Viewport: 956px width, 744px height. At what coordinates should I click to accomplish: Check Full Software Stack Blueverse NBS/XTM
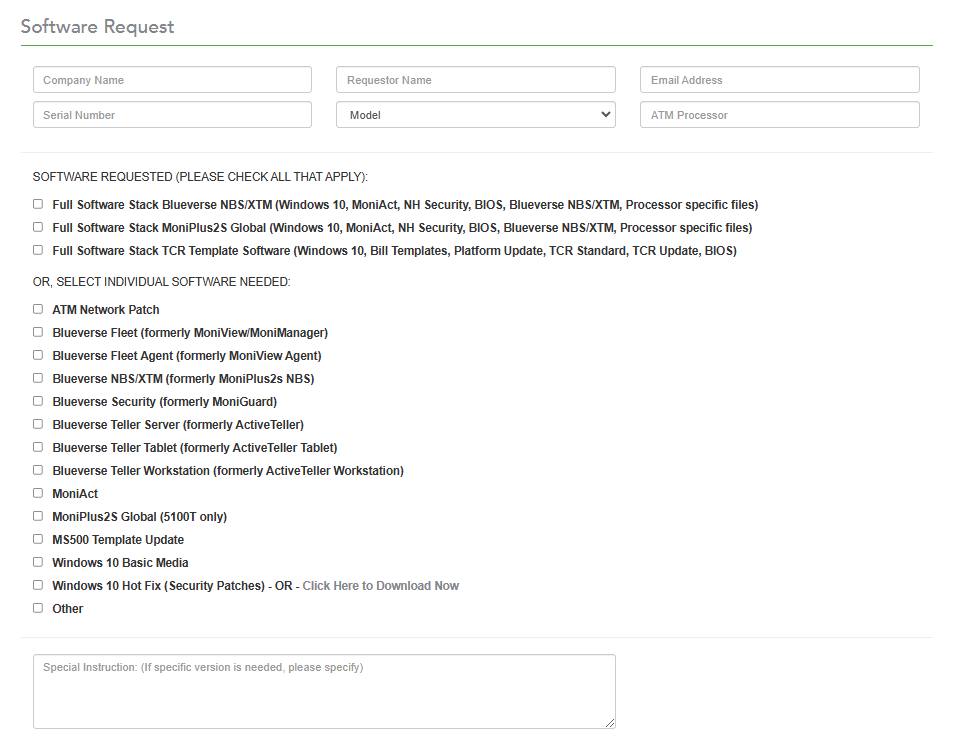tap(38, 204)
